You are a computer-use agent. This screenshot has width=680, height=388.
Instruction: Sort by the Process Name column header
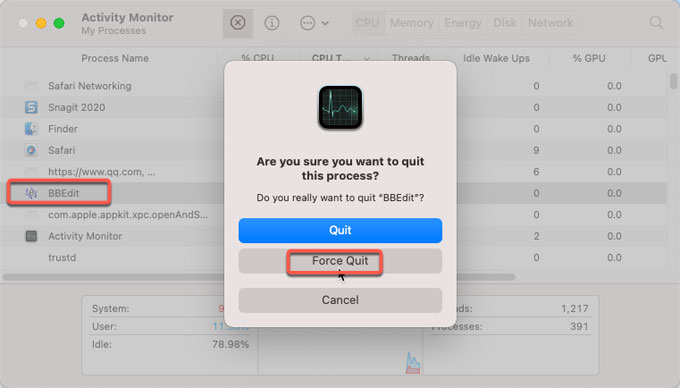click(115, 58)
